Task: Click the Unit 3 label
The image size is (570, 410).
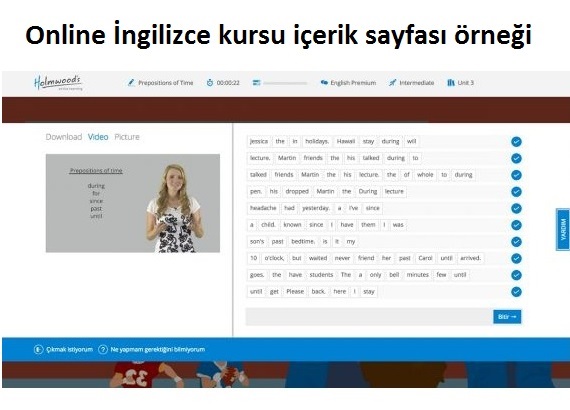Action: pyautogui.click(x=465, y=83)
